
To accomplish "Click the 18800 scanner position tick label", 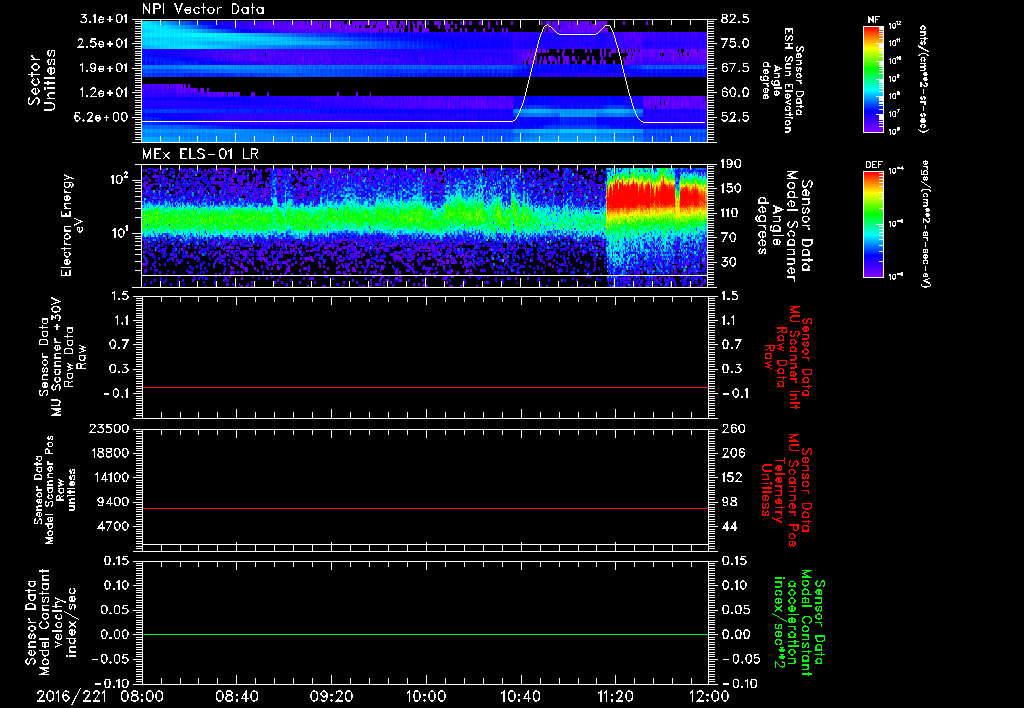I will click(x=109, y=453).
